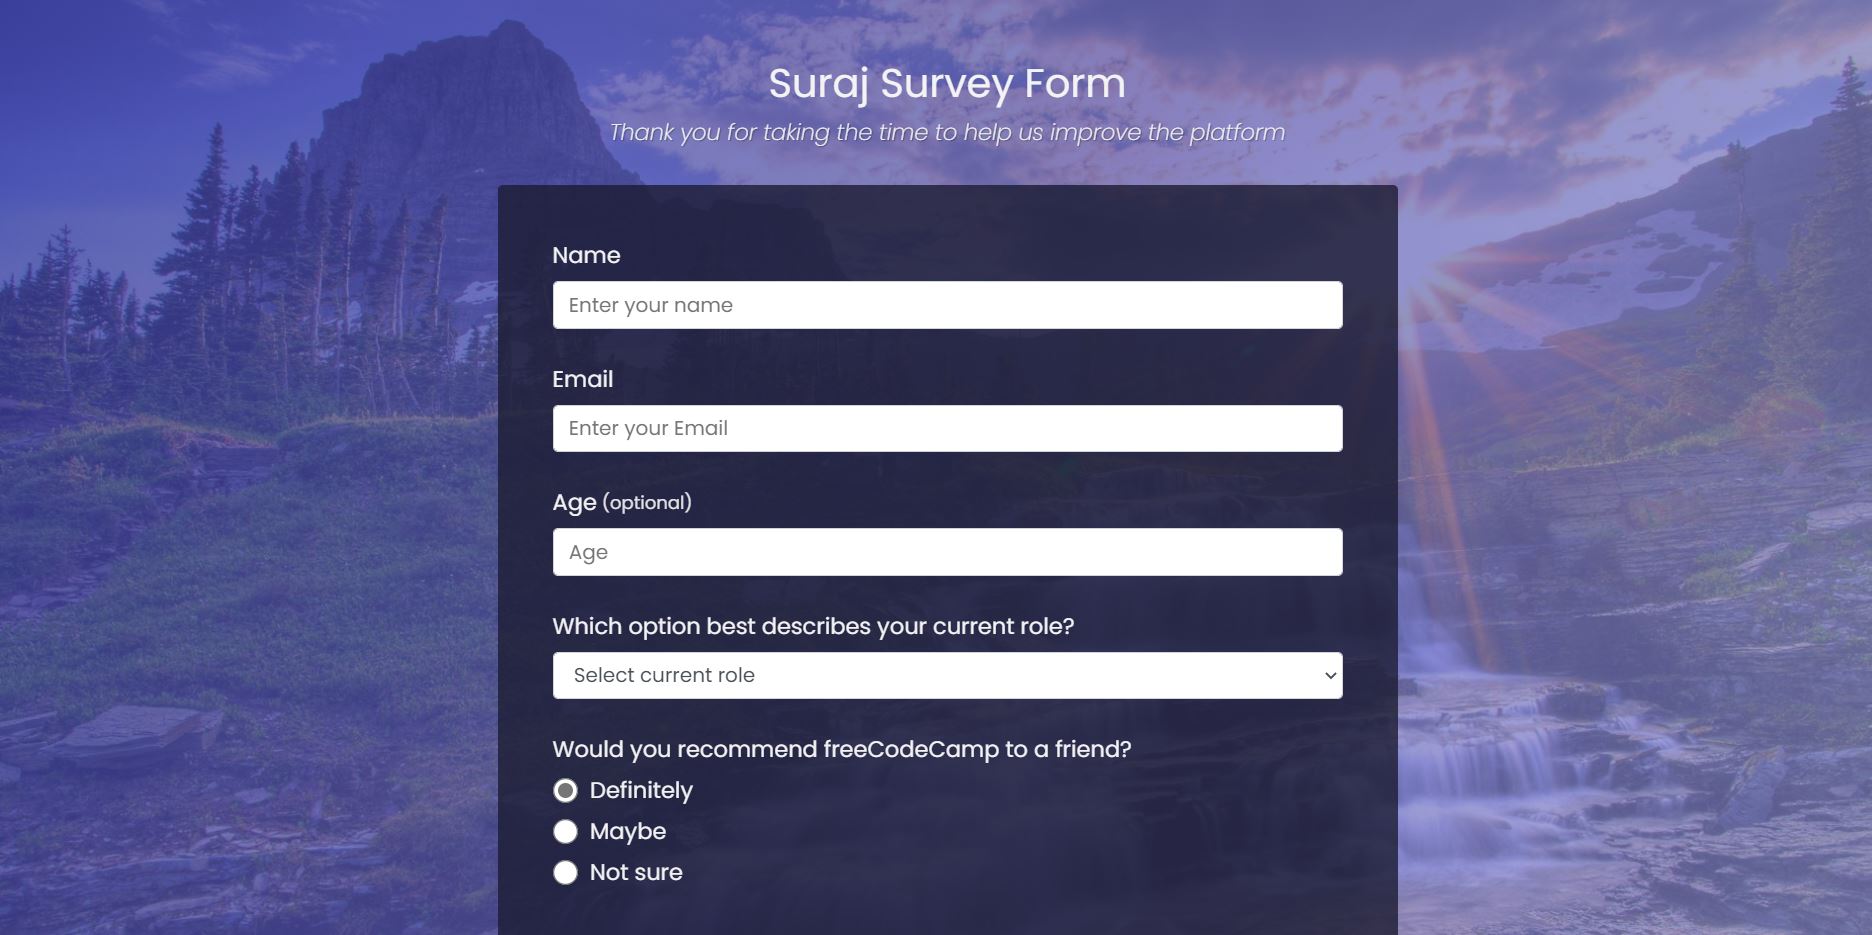
Task: Click the current role question label
Action: pyautogui.click(x=812, y=626)
